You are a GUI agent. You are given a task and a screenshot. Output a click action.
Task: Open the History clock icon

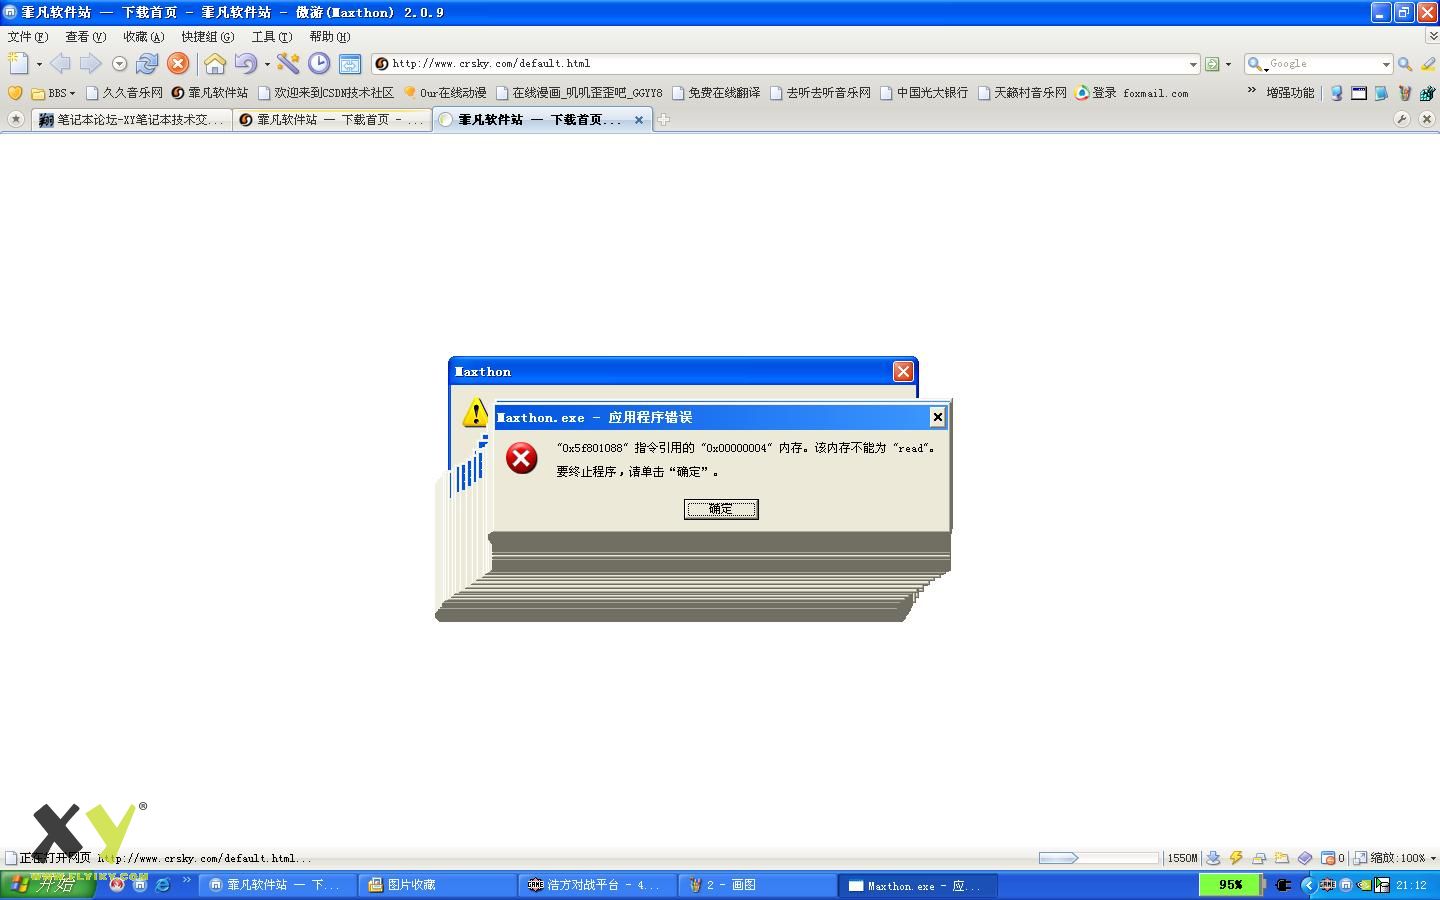(x=319, y=64)
